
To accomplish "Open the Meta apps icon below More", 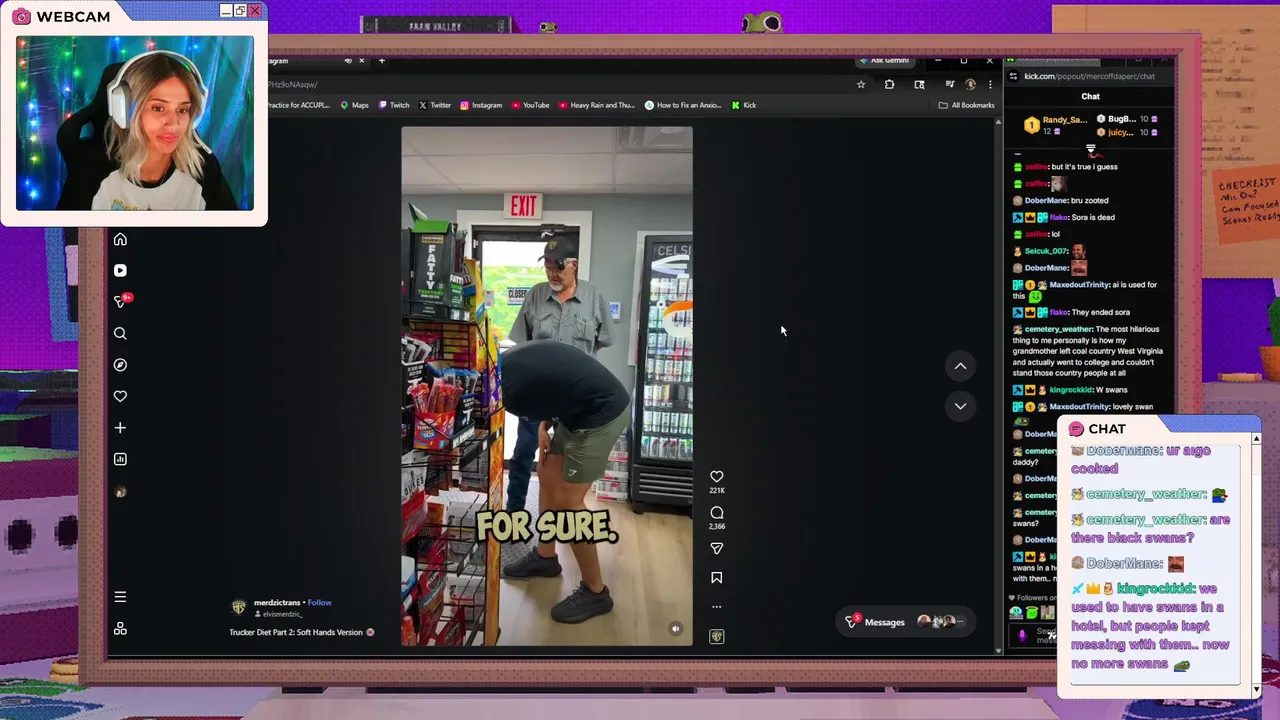I will (120, 628).
